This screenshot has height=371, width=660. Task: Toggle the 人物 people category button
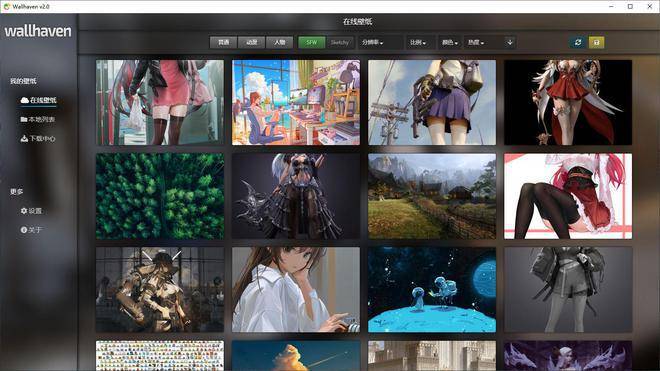coord(279,42)
